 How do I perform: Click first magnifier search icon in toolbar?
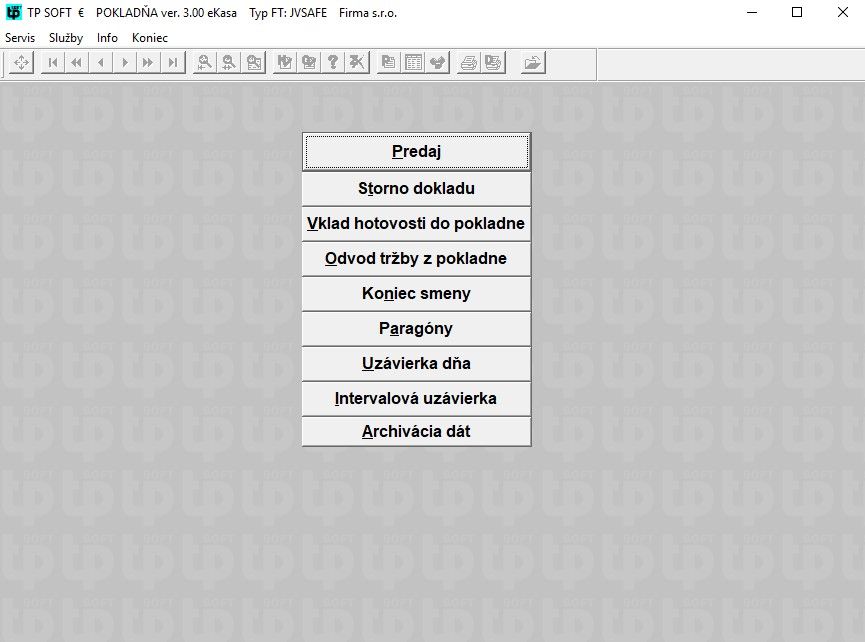pos(205,62)
